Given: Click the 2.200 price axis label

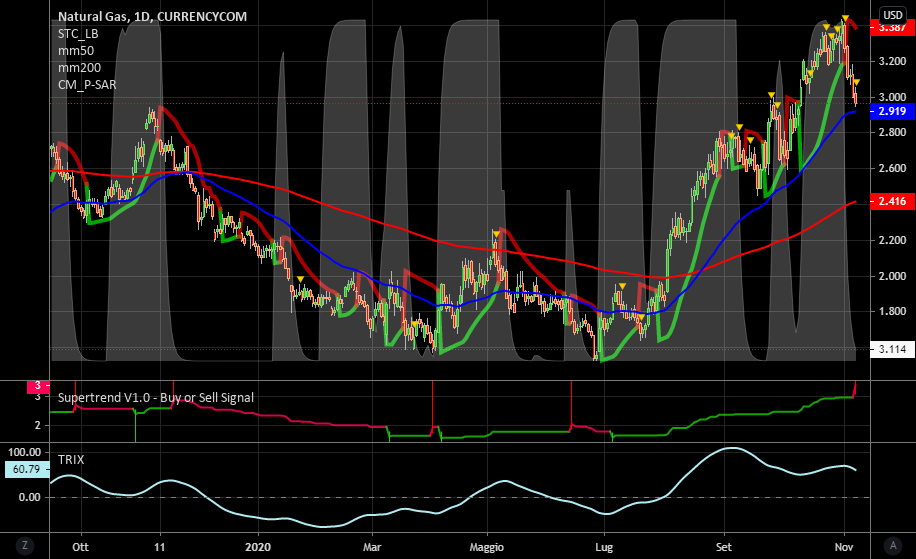Looking at the screenshot, I should (x=892, y=239).
